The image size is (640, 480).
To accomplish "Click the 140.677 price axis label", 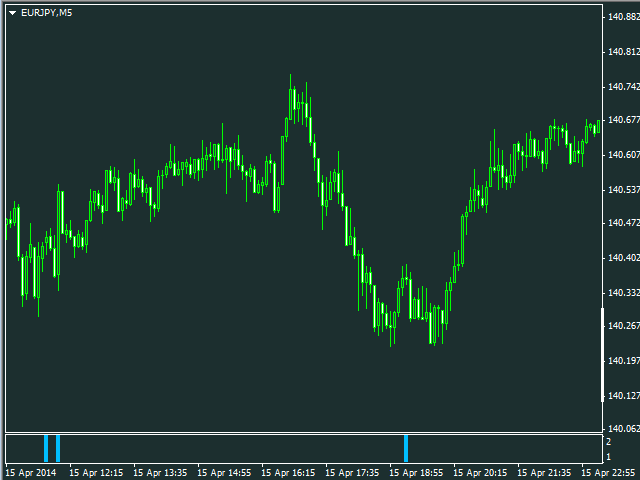I will (624, 120).
